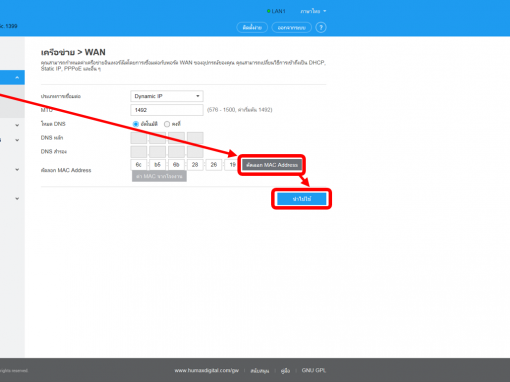510x382 pixels.
Task: Click the dark clone MAC Address button
Action: pos(272,165)
